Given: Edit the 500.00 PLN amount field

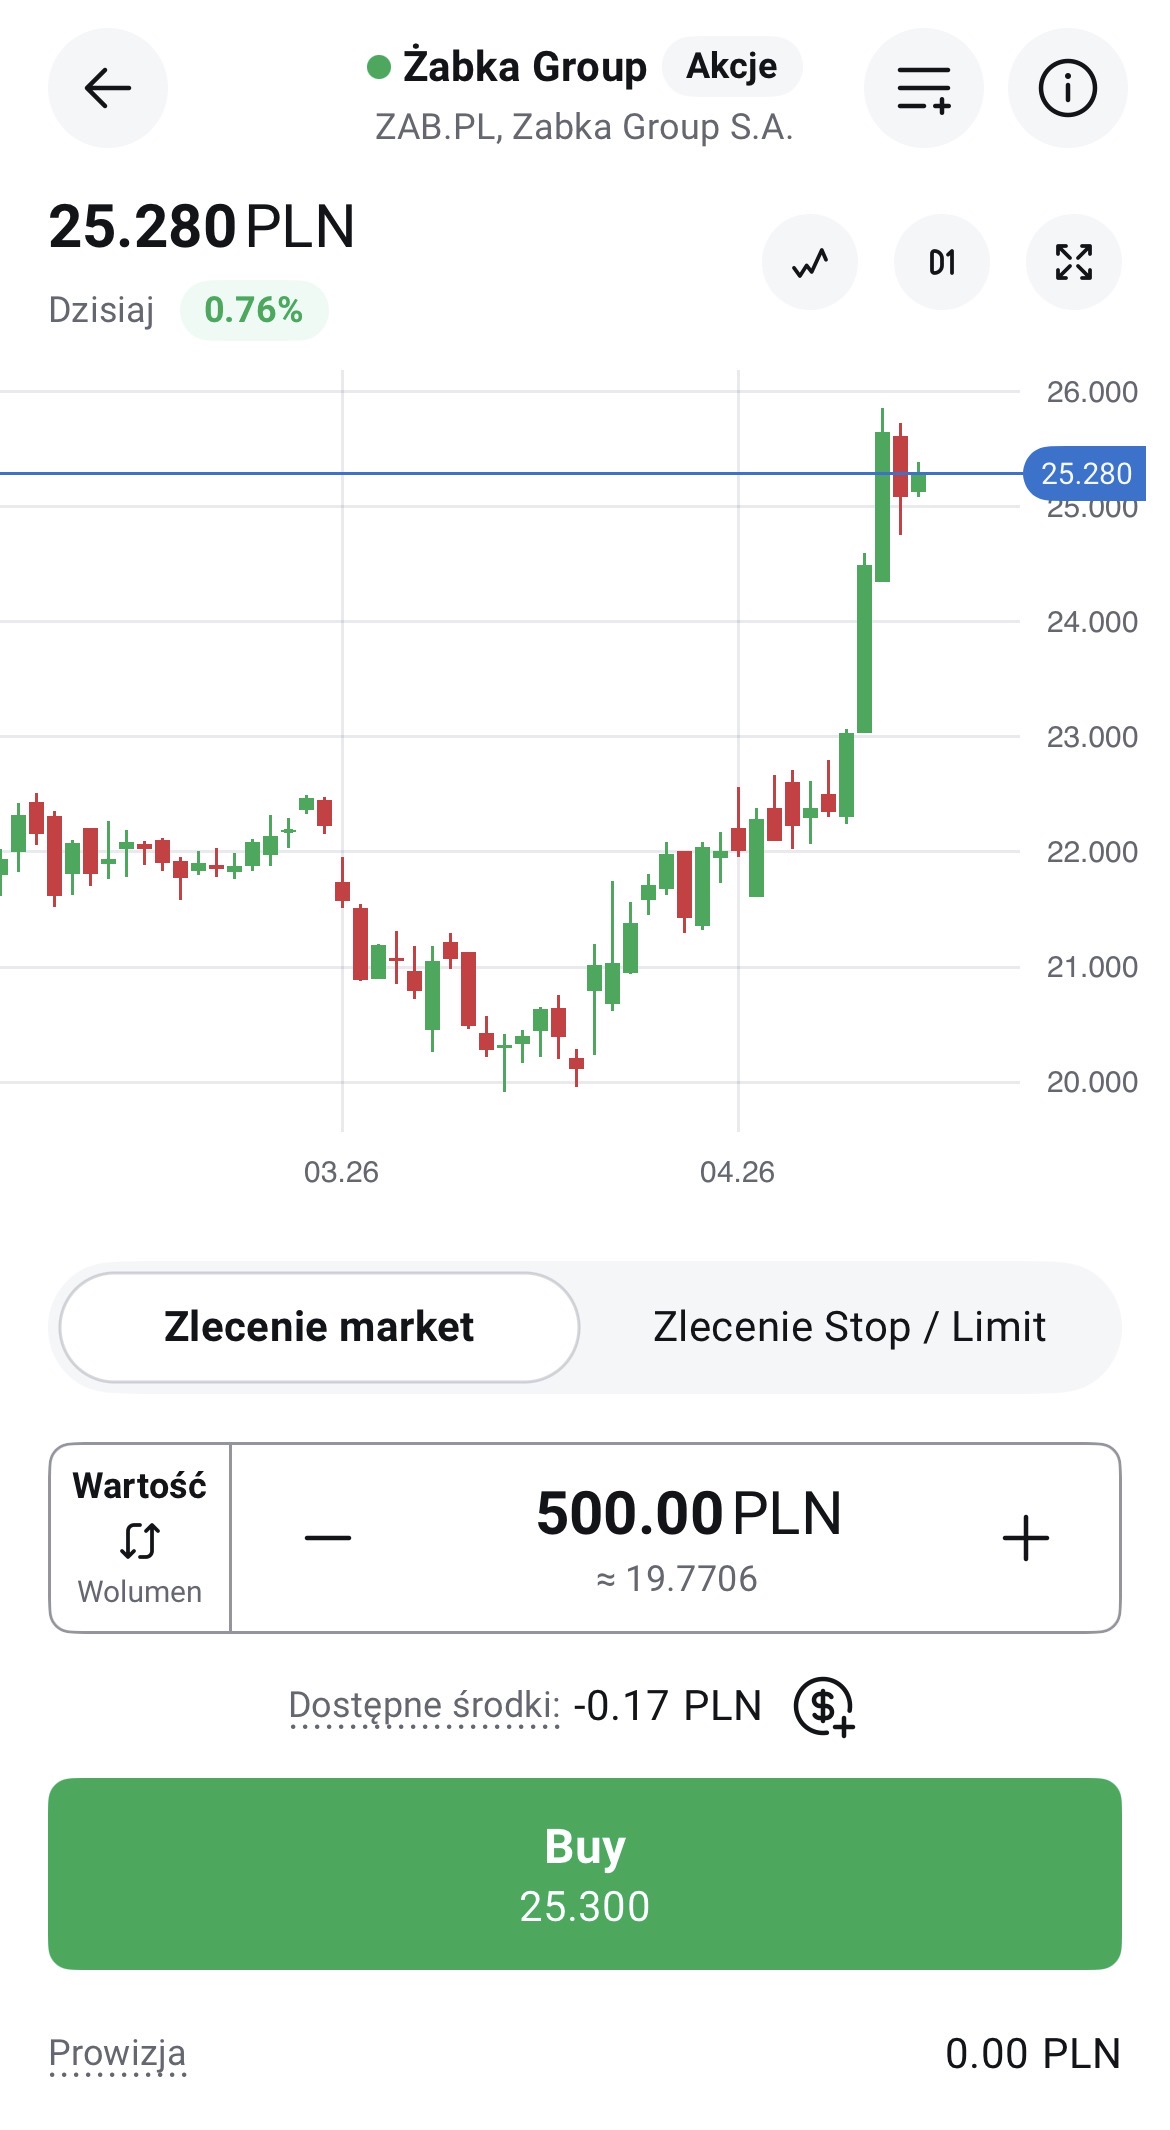Looking at the screenshot, I should (688, 1514).
